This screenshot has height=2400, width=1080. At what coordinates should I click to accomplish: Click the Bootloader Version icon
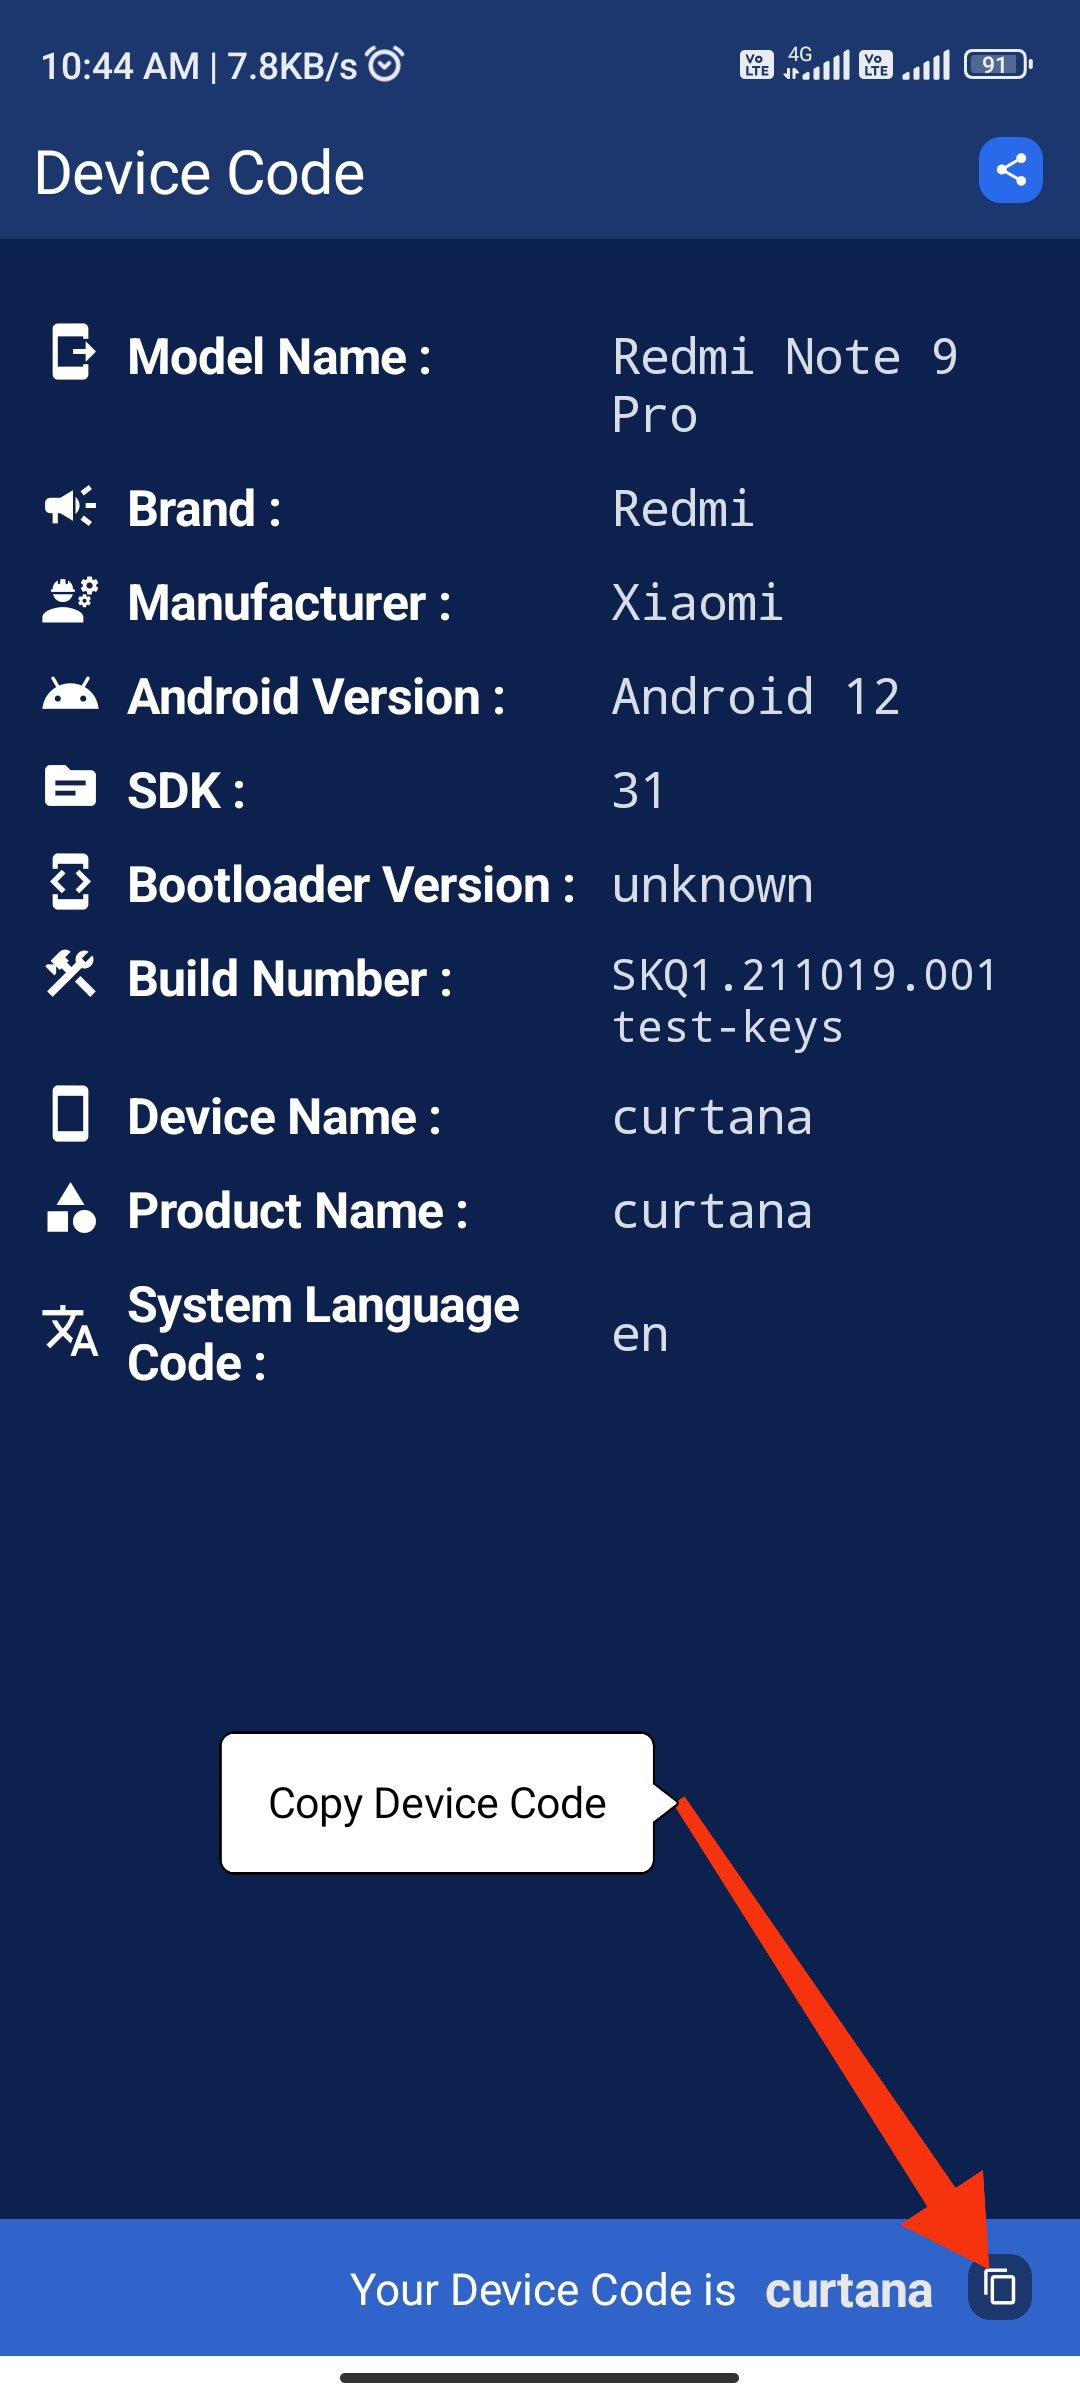point(71,881)
